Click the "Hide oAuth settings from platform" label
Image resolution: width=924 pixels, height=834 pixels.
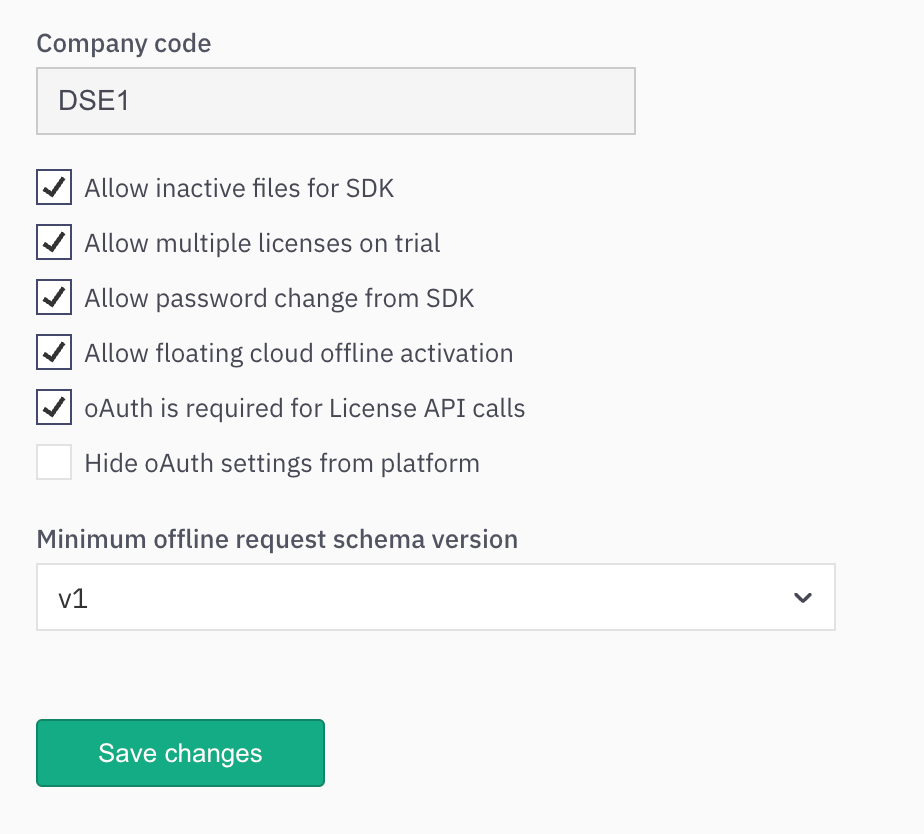[282, 463]
